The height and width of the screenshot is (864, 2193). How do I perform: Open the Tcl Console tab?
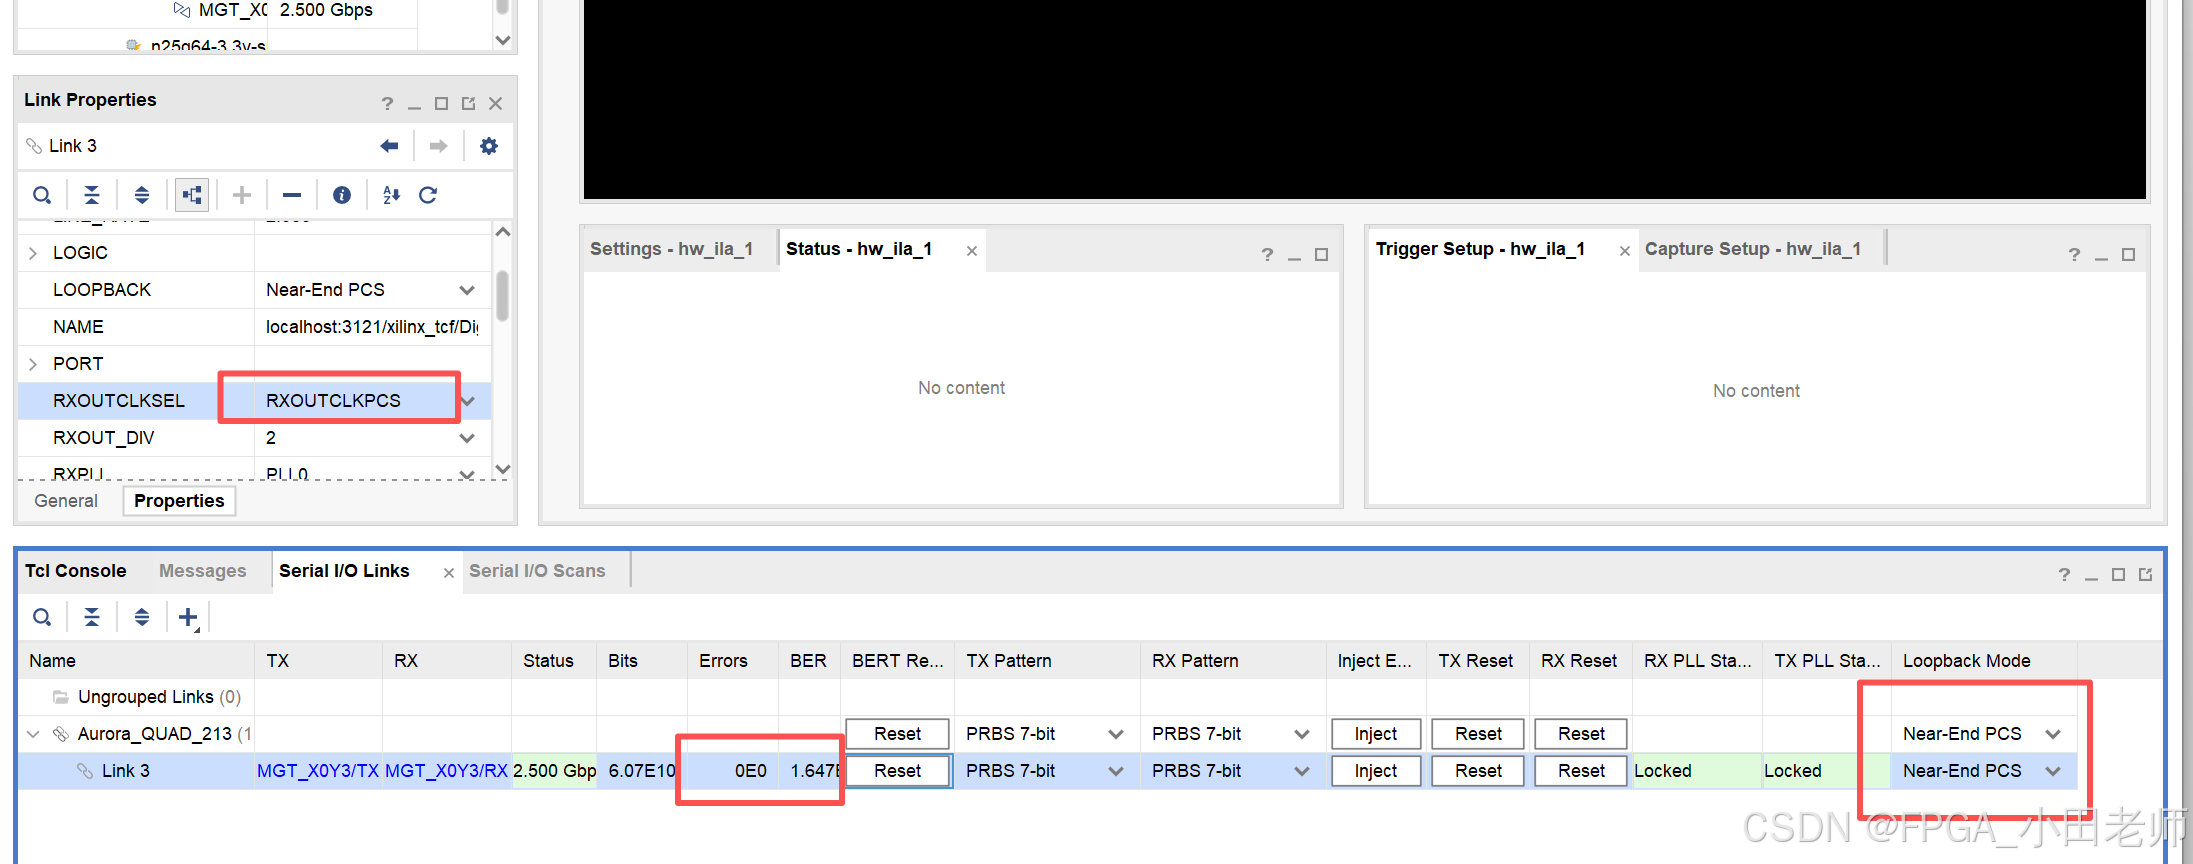coord(76,571)
